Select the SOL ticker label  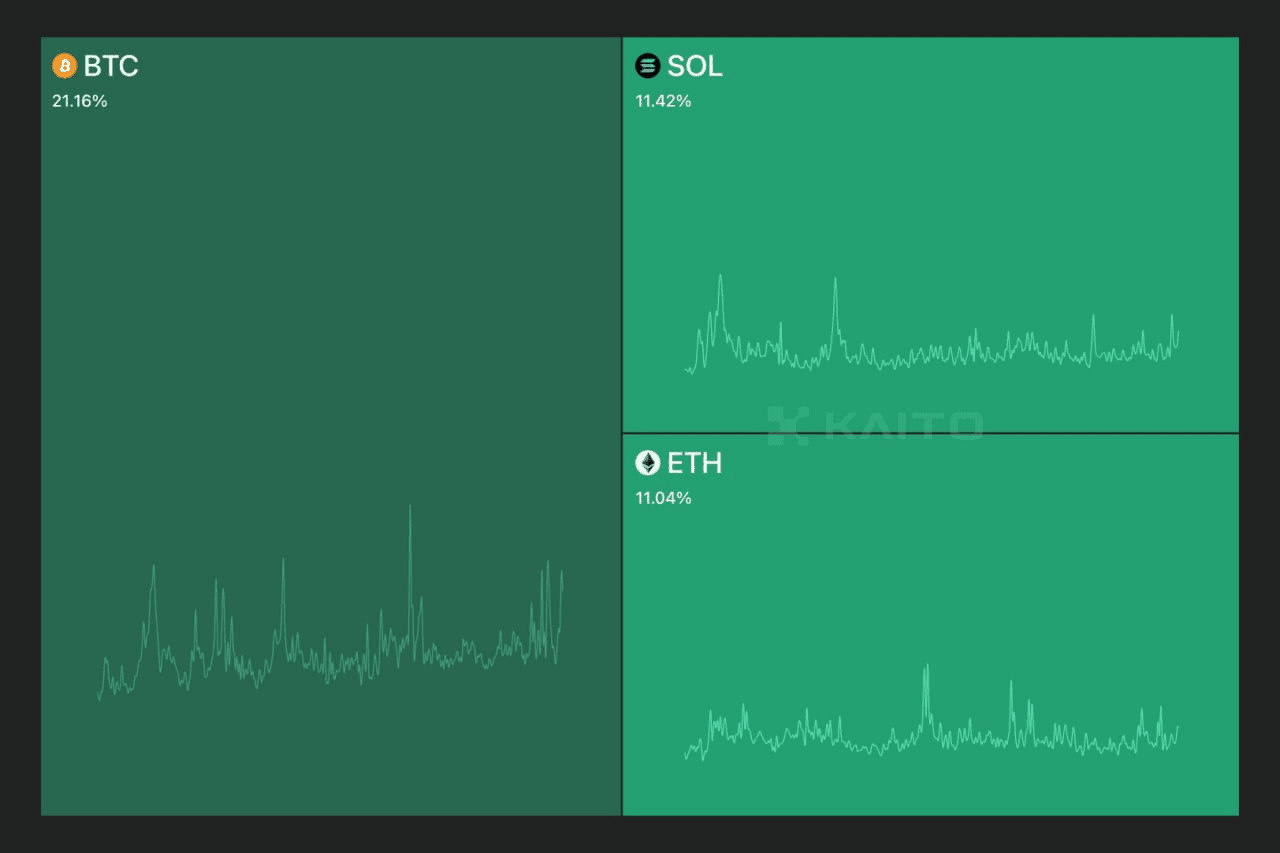click(695, 66)
